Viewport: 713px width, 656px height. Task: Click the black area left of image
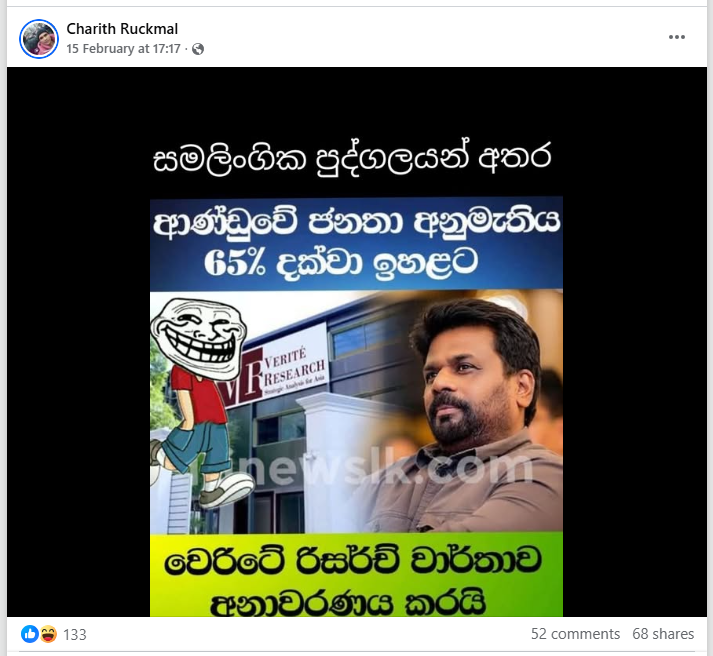[x=78, y=342]
